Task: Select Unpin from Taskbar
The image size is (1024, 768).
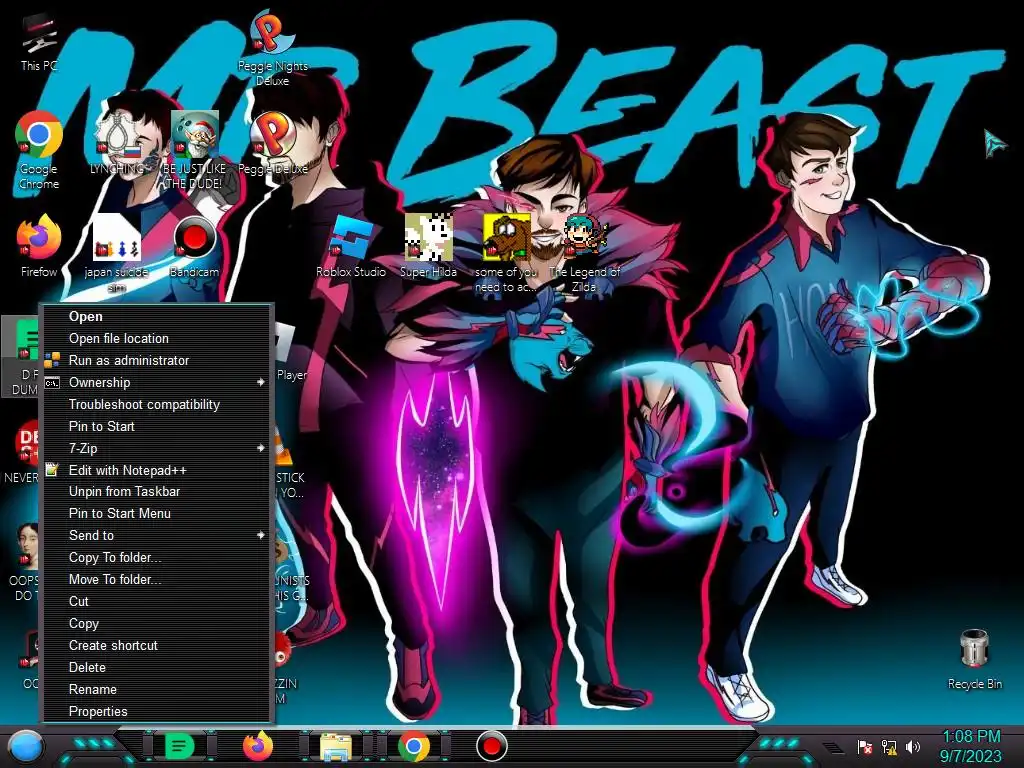Action: [x=156, y=492]
